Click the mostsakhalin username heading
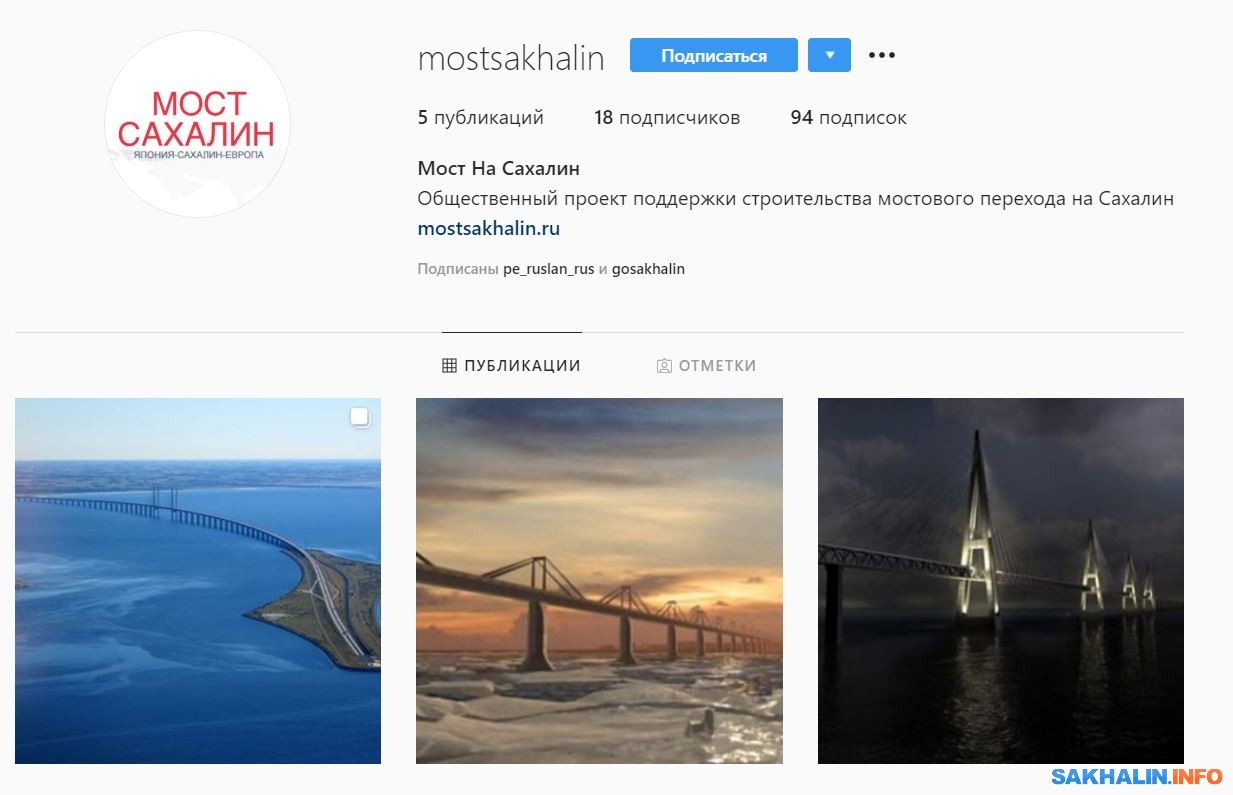Screen dimensions: 1233x795 (x=511, y=58)
